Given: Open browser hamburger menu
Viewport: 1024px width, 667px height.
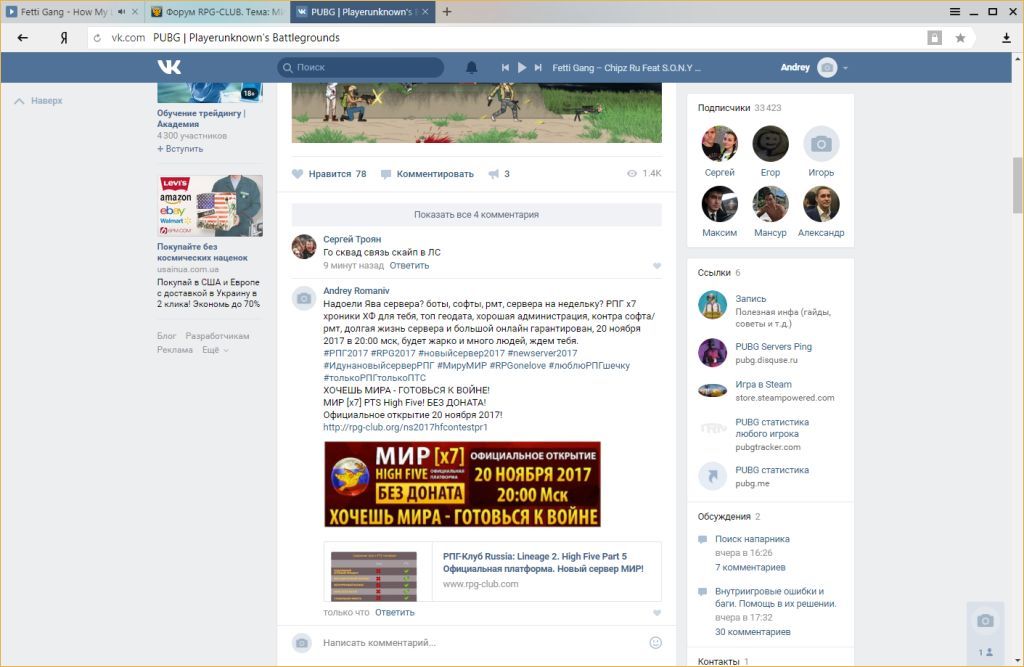Looking at the screenshot, I should [955, 12].
